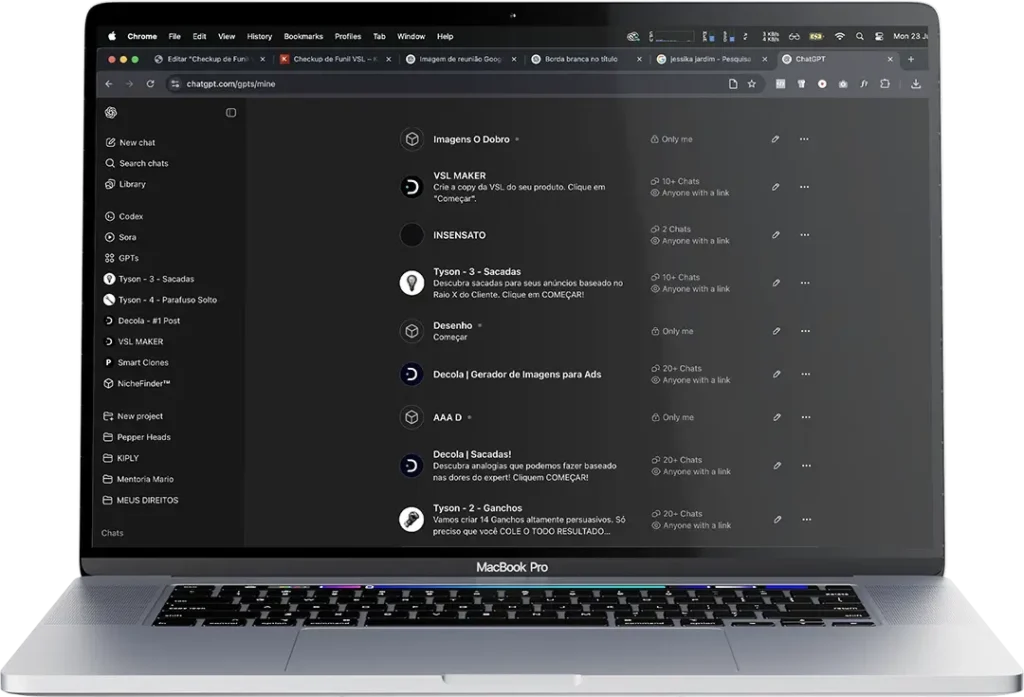Bookmark this page with the star icon
Image resolution: width=1024 pixels, height=697 pixels.
(752, 84)
